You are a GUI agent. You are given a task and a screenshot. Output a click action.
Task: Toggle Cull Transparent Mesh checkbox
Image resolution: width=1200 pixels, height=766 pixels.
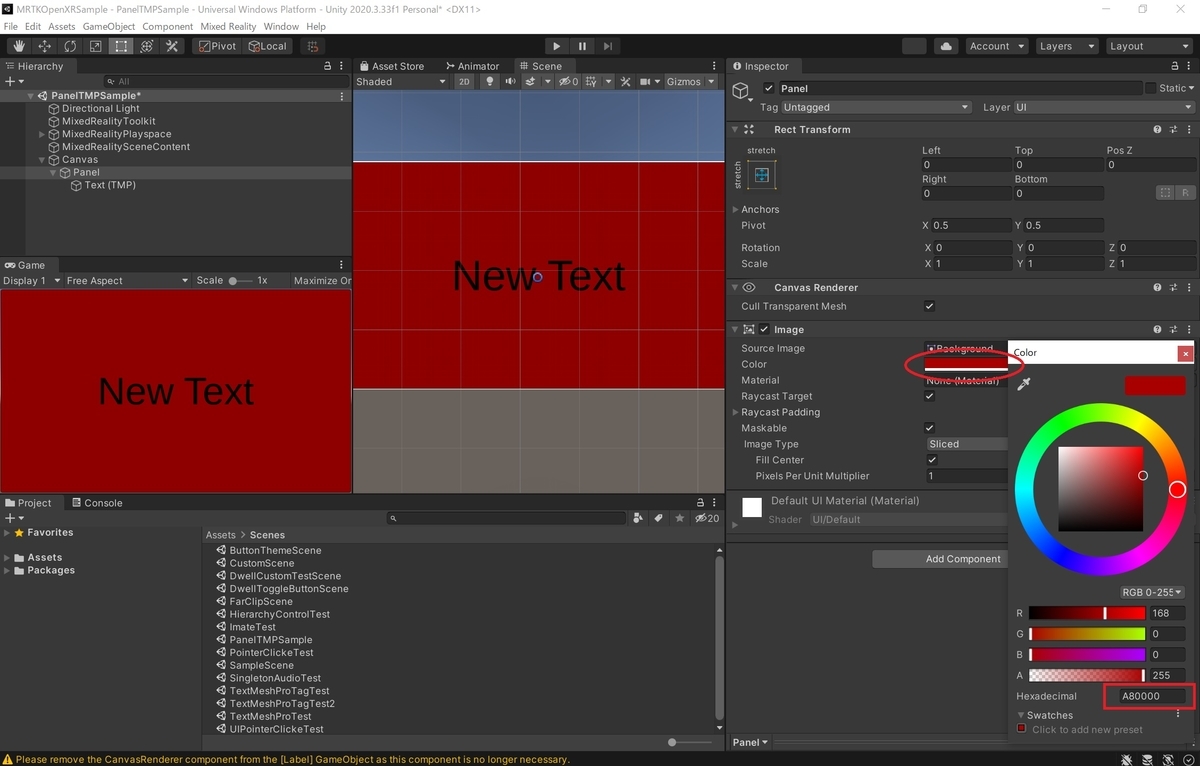coord(930,306)
